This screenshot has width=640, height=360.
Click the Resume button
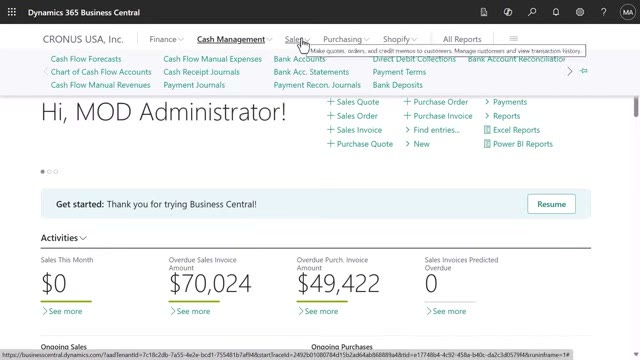(551, 204)
